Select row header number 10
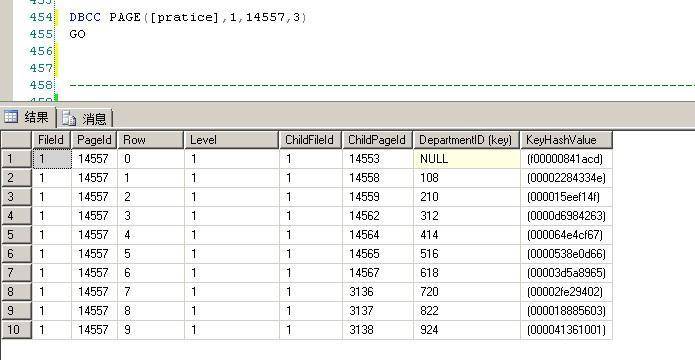This screenshot has height=360, width=695. tap(16, 330)
